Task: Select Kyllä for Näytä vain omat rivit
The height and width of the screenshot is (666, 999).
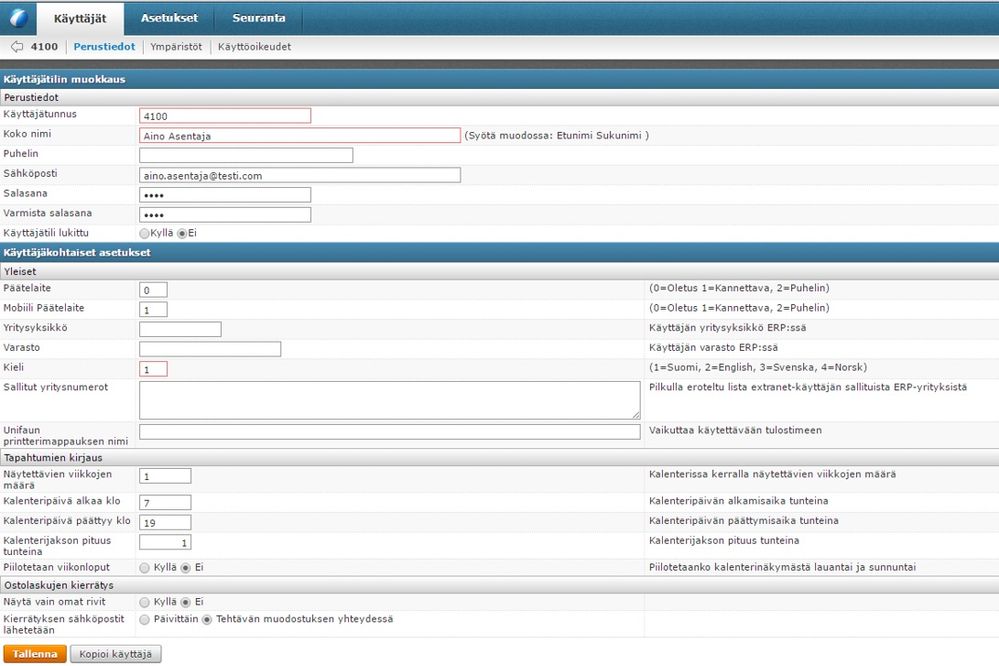Action: tap(145, 602)
